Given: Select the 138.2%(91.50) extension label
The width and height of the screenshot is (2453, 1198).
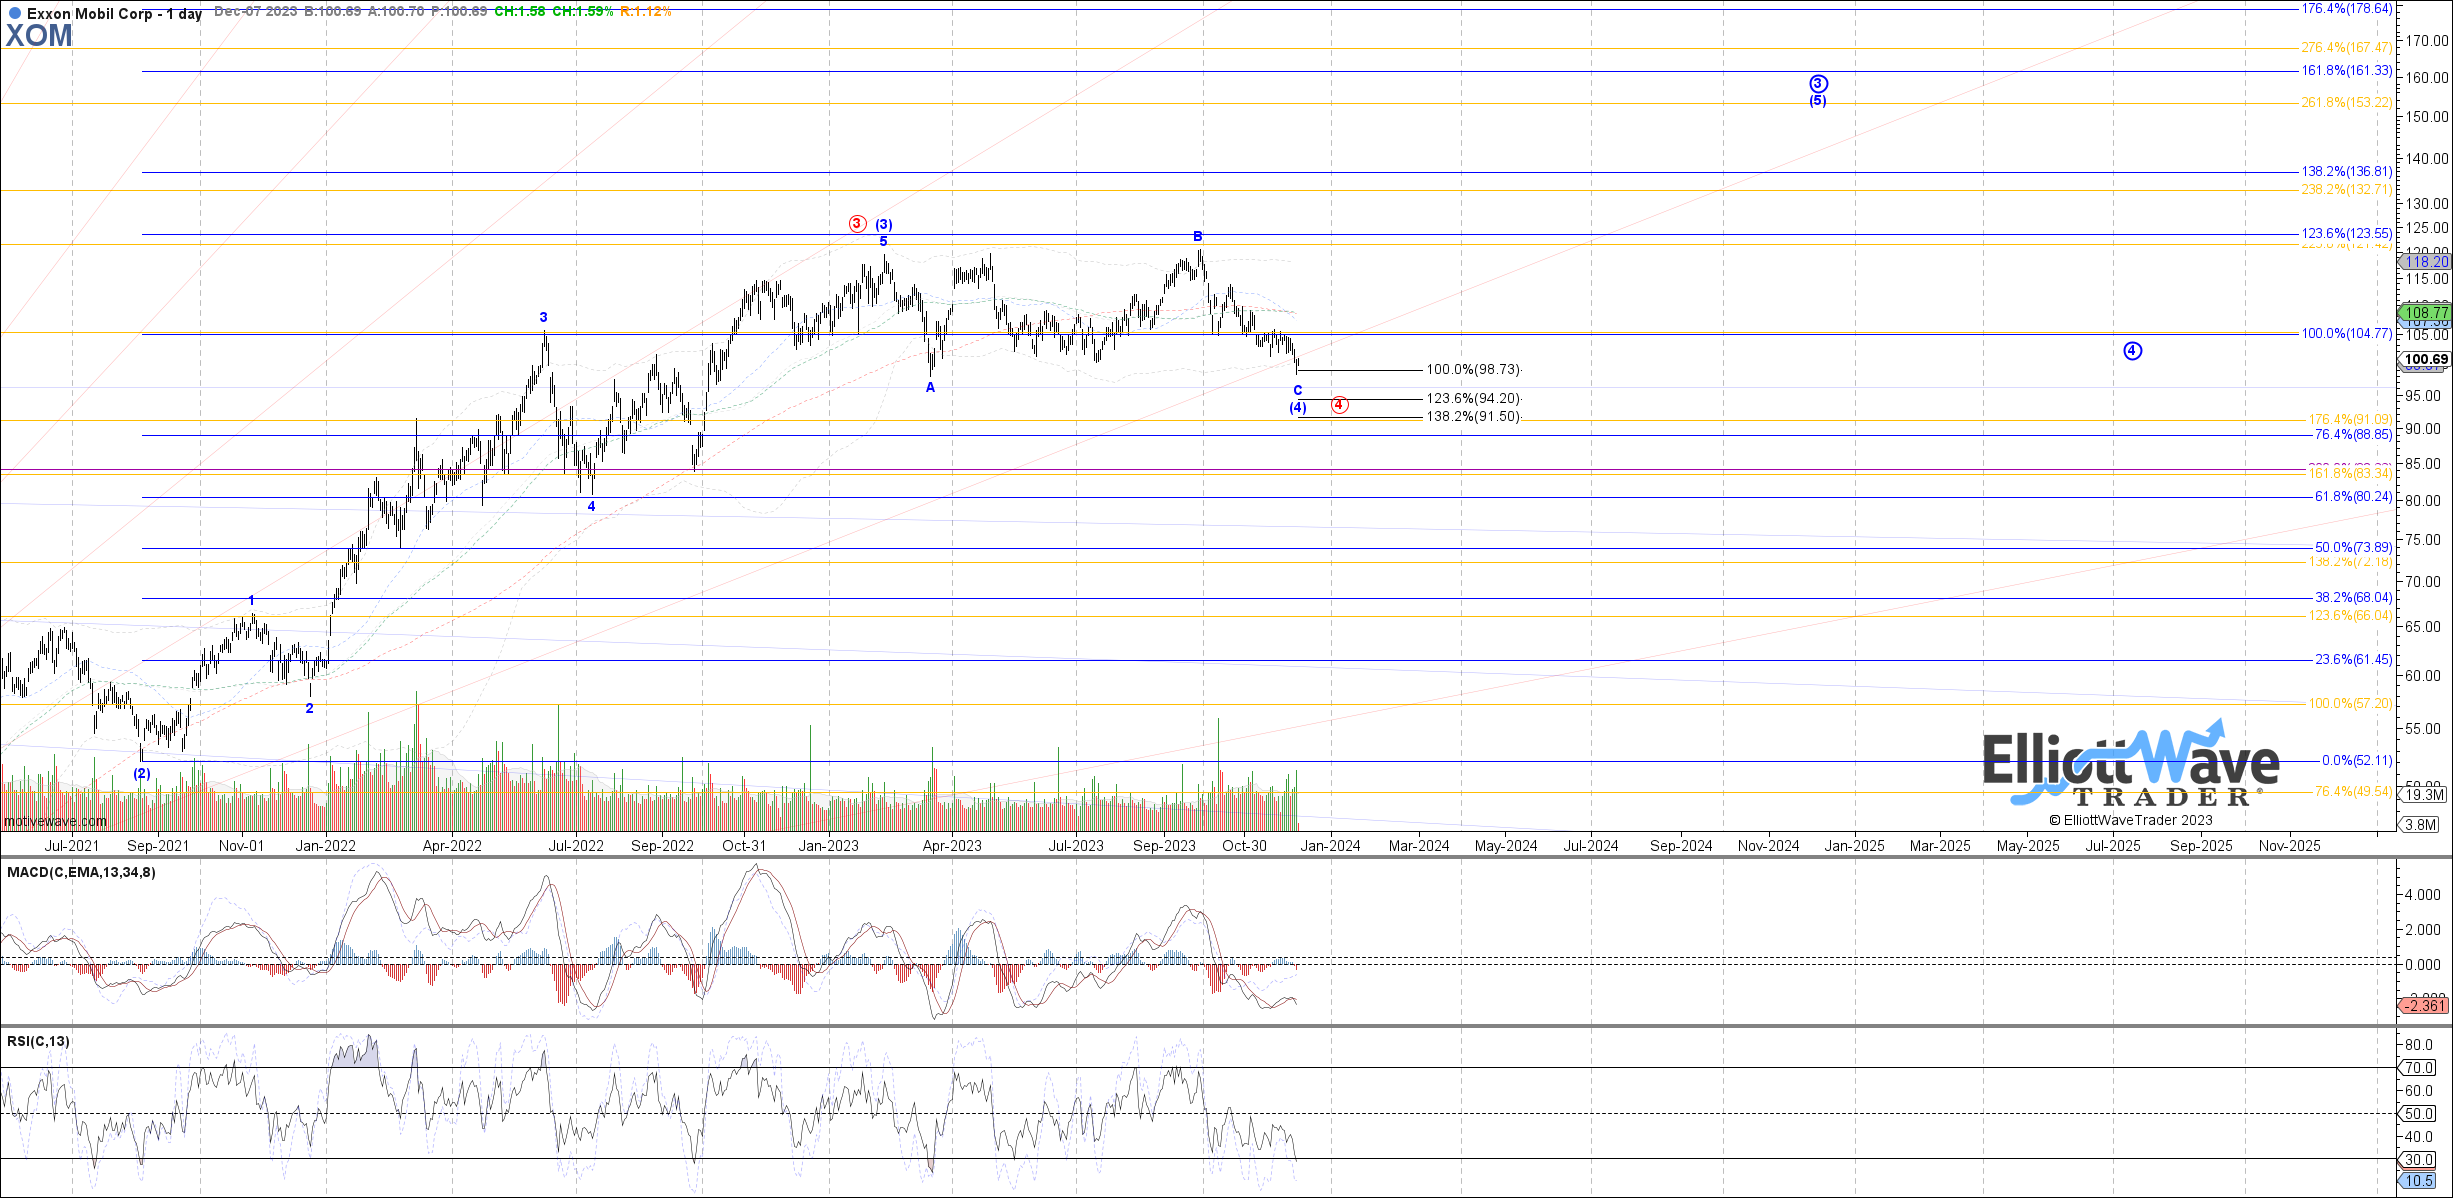Looking at the screenshot, I should pyautogui.click(x=1473, y=417).
